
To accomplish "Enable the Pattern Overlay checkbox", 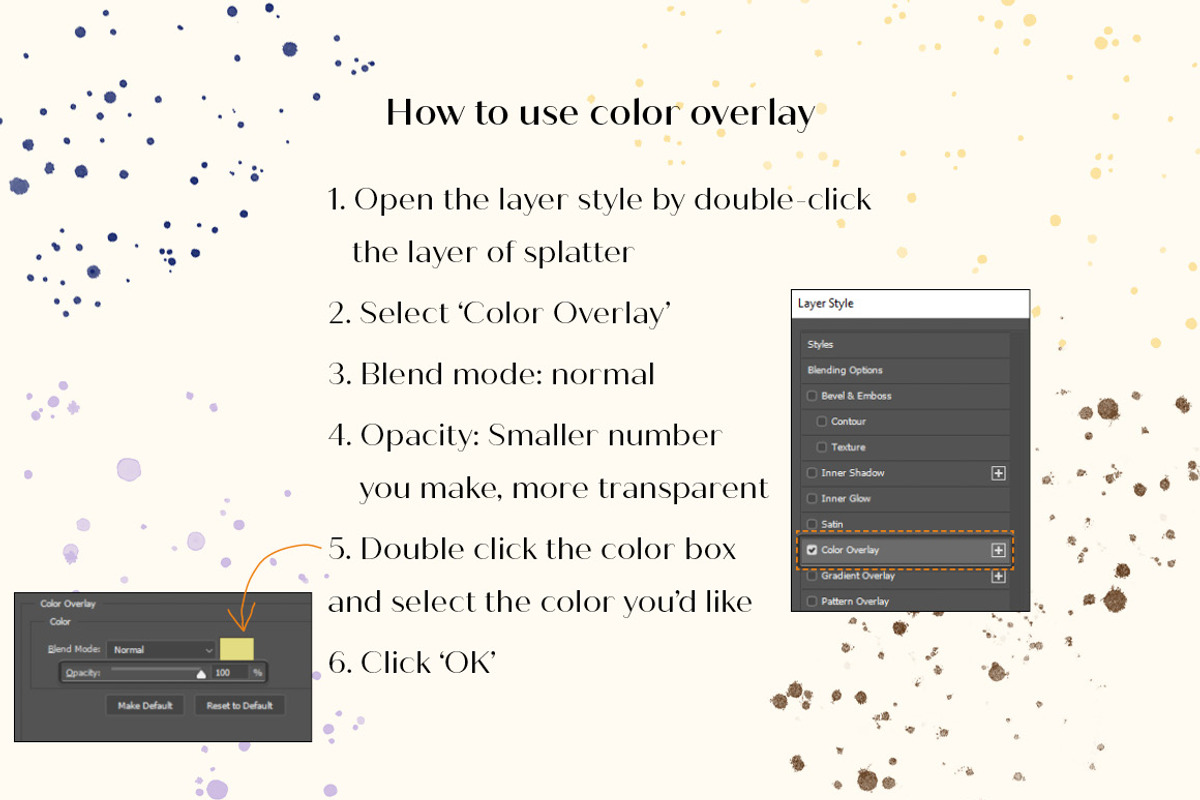I will click(x=812, y=602).
